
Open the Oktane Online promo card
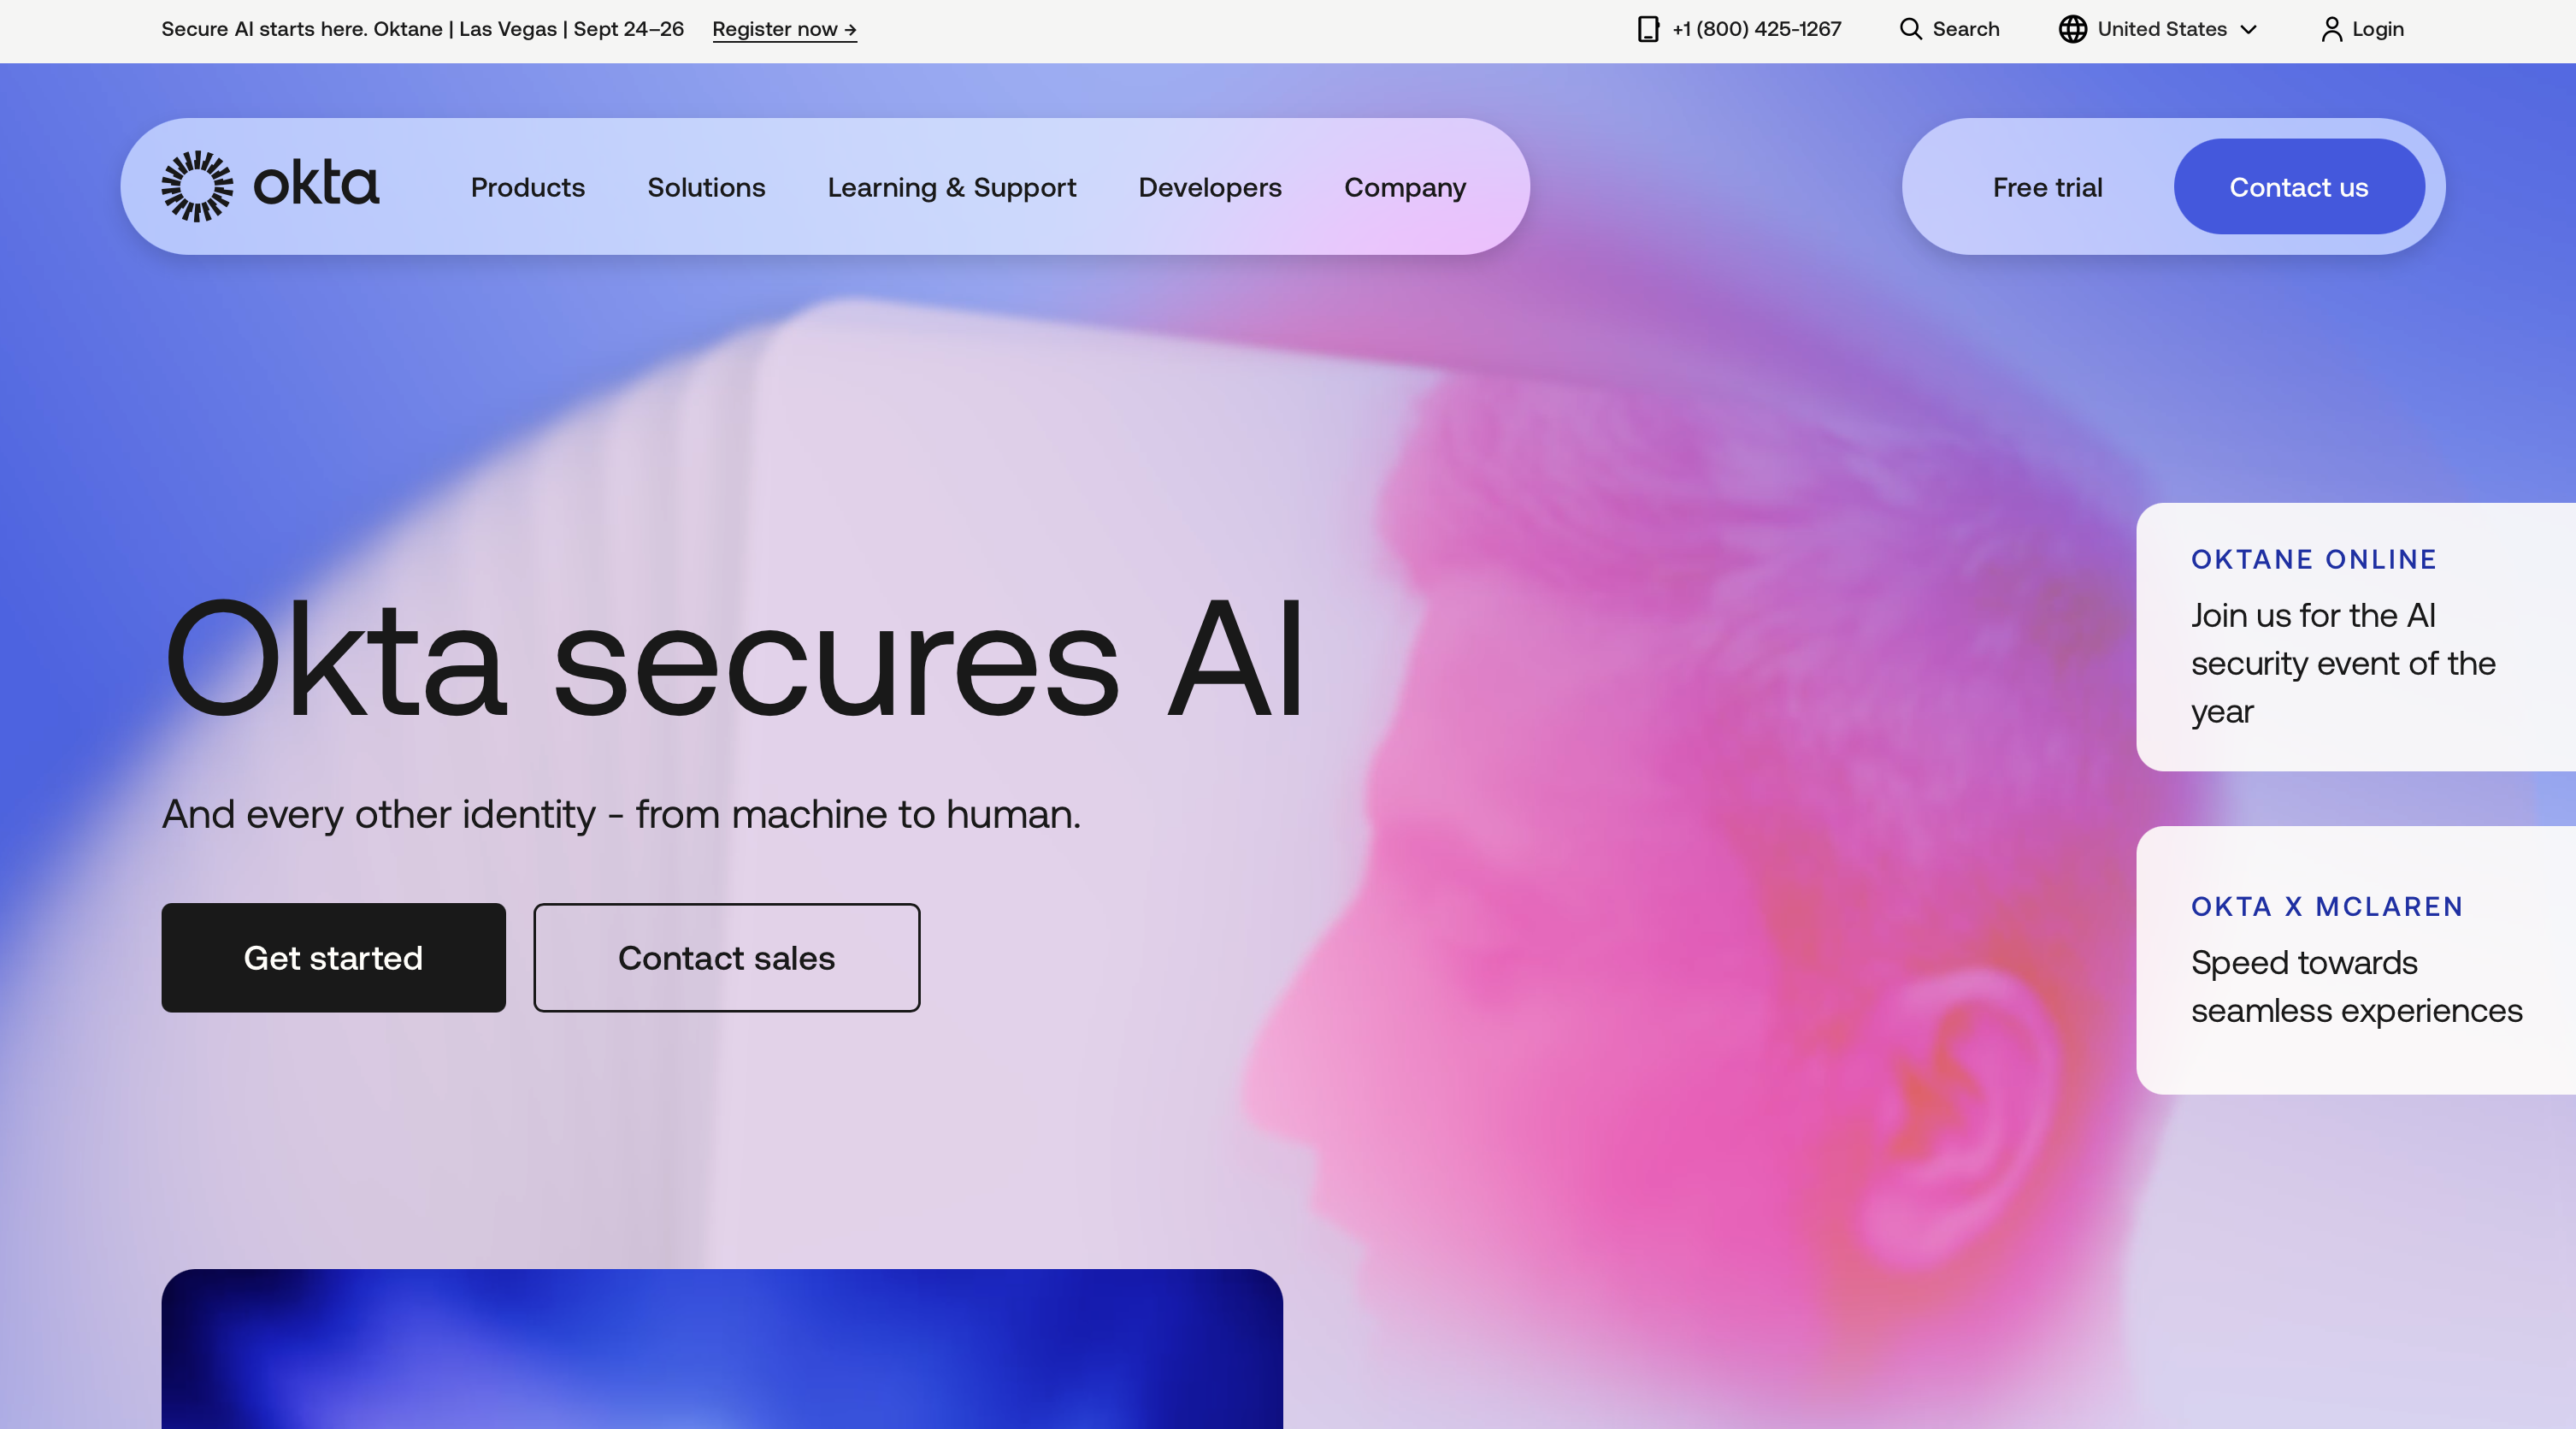pyautogui.click(x=2356, y=637)
